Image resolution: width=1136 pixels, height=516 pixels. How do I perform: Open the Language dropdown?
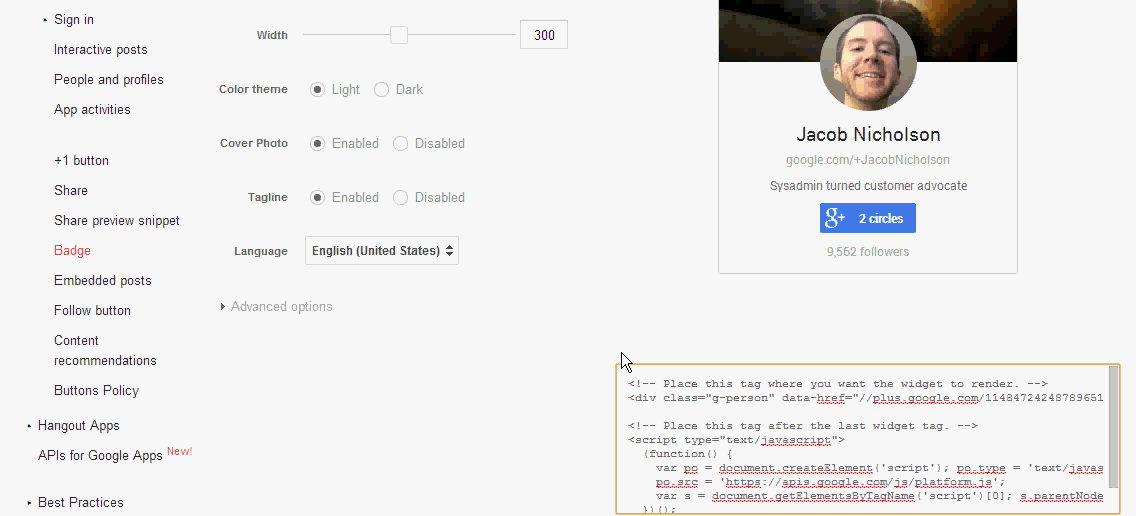pyautogui.click(x=382, y=251)
